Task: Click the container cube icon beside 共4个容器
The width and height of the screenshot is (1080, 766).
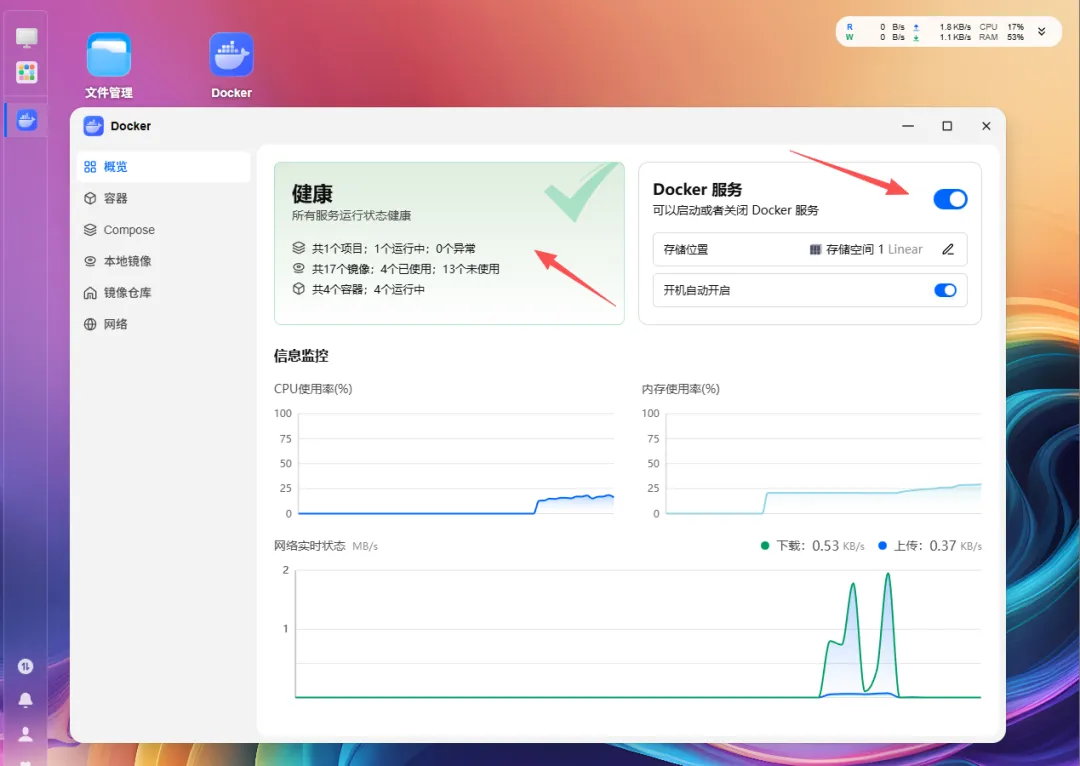Action: [298, 289]
